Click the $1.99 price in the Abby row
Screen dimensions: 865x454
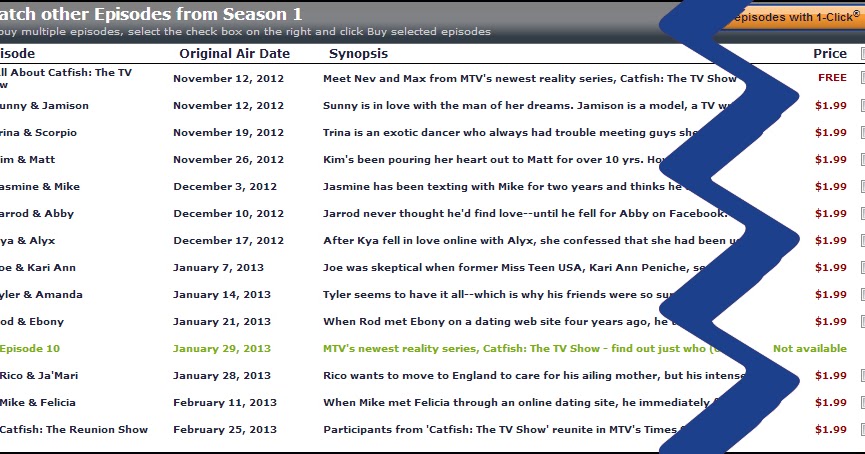point(831,213)
